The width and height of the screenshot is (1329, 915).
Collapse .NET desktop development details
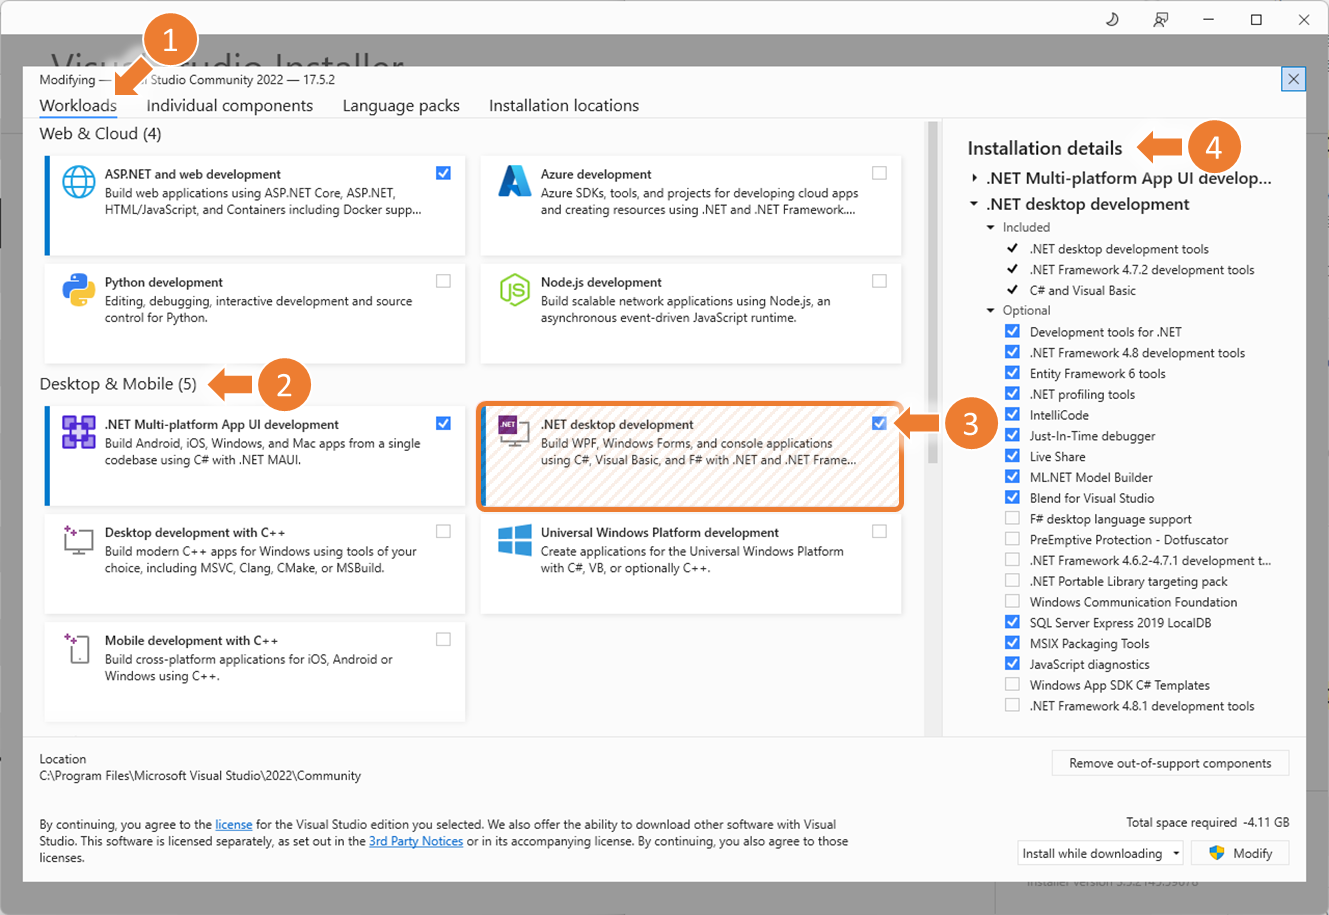point(975,204)
